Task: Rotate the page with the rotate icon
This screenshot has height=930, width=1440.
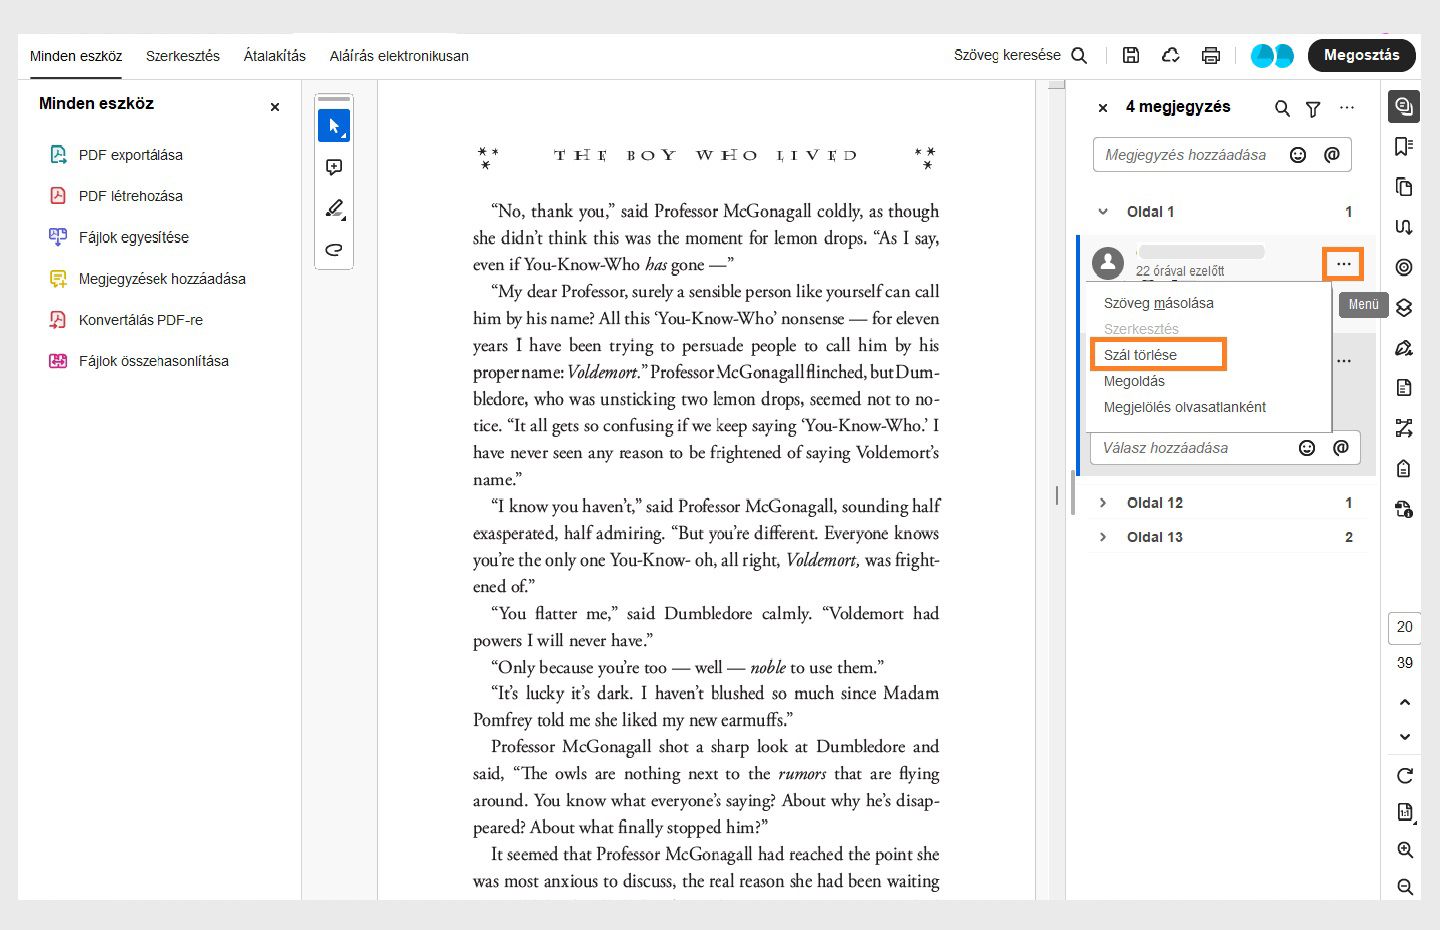Action: [1404, 775]
